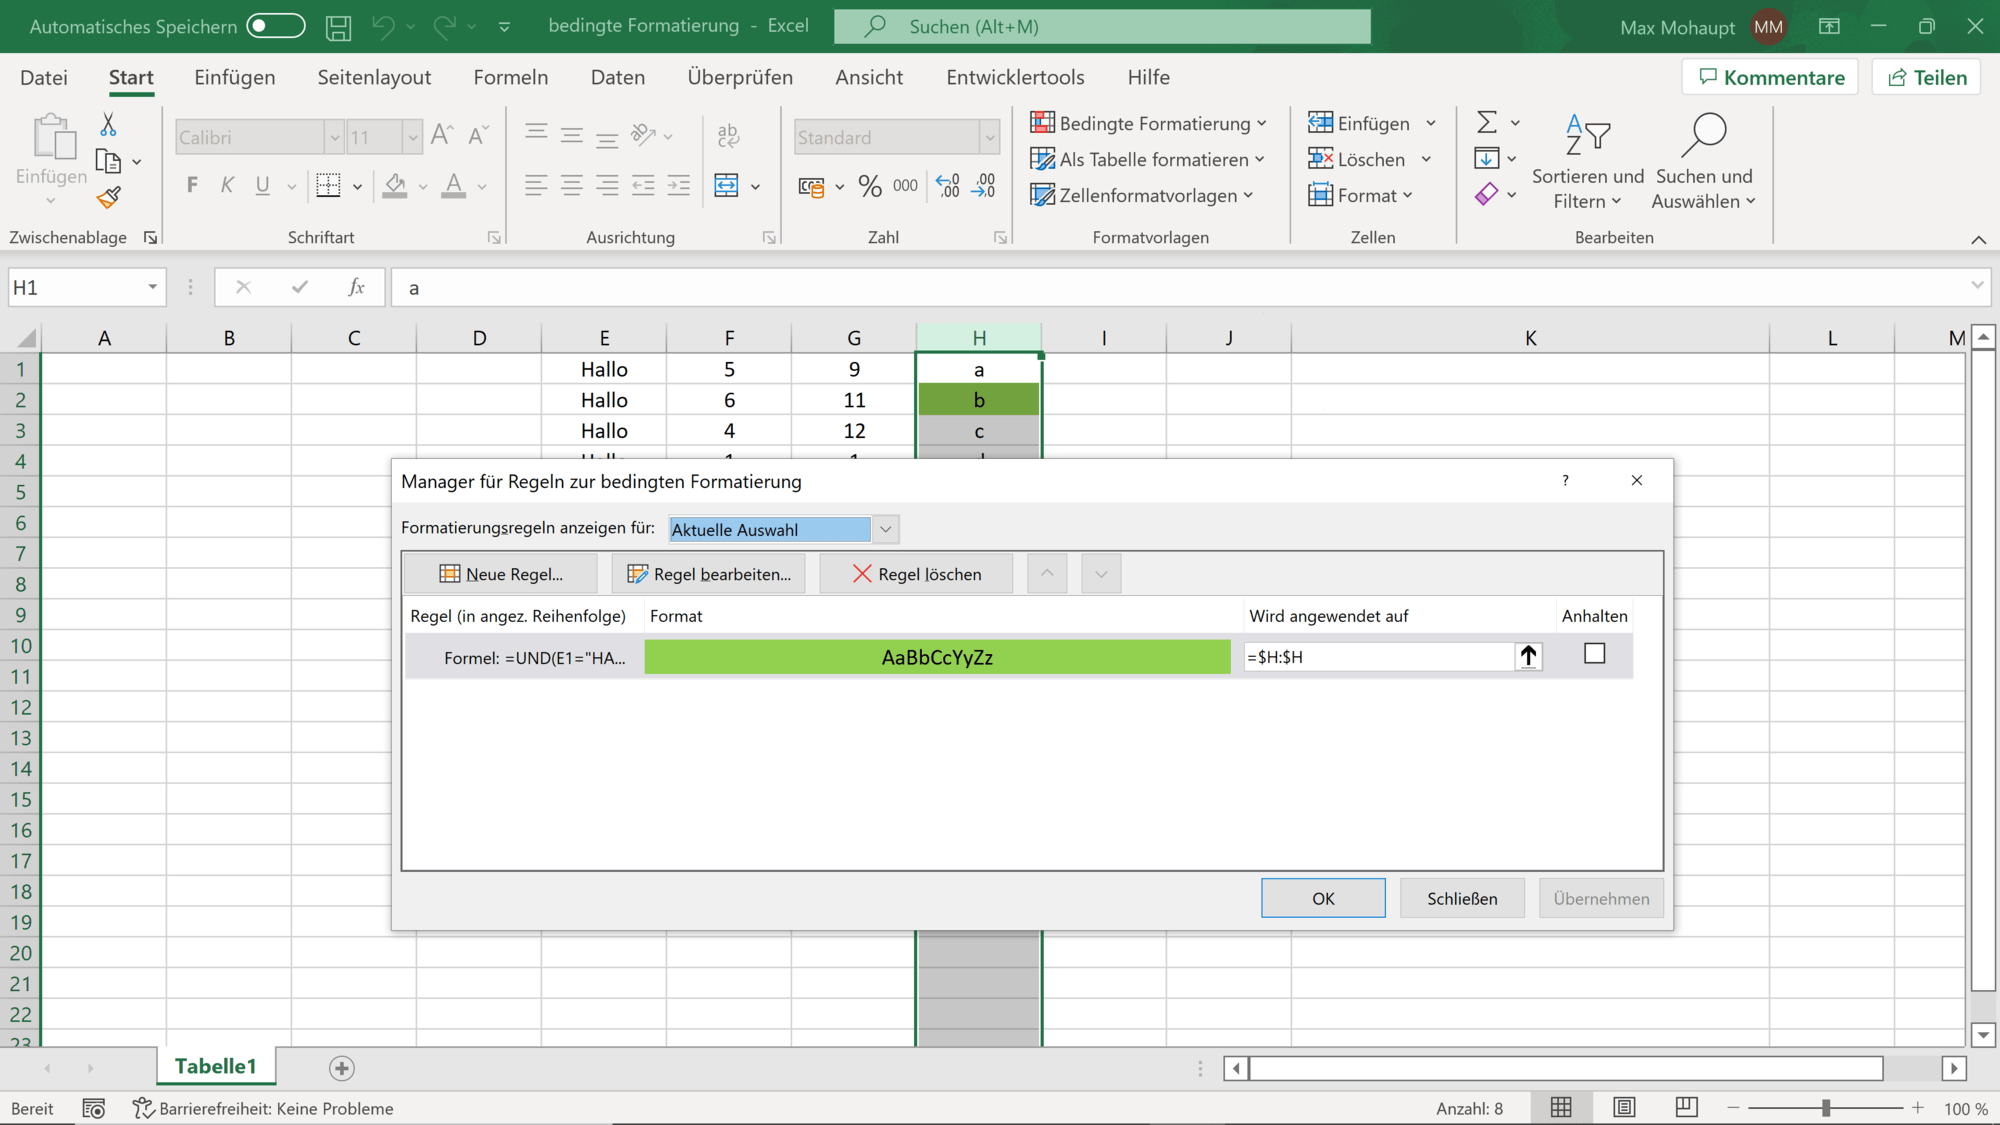Open the Aktuelle Auswahl dropdown
Viewport: 2000px width, 1125px height.
(885, 529)
